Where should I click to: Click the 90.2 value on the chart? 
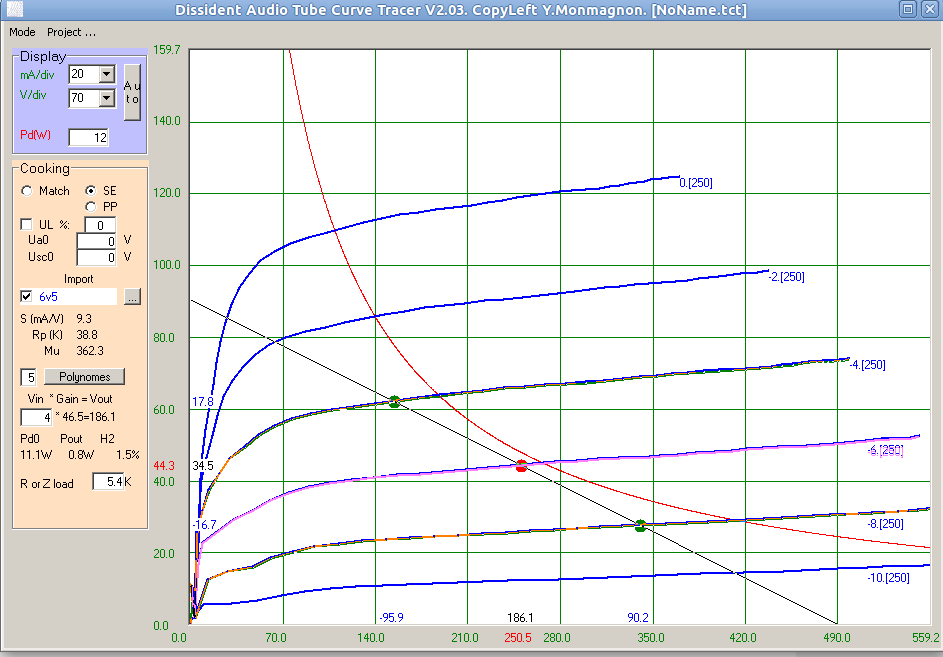pos(638,617)
